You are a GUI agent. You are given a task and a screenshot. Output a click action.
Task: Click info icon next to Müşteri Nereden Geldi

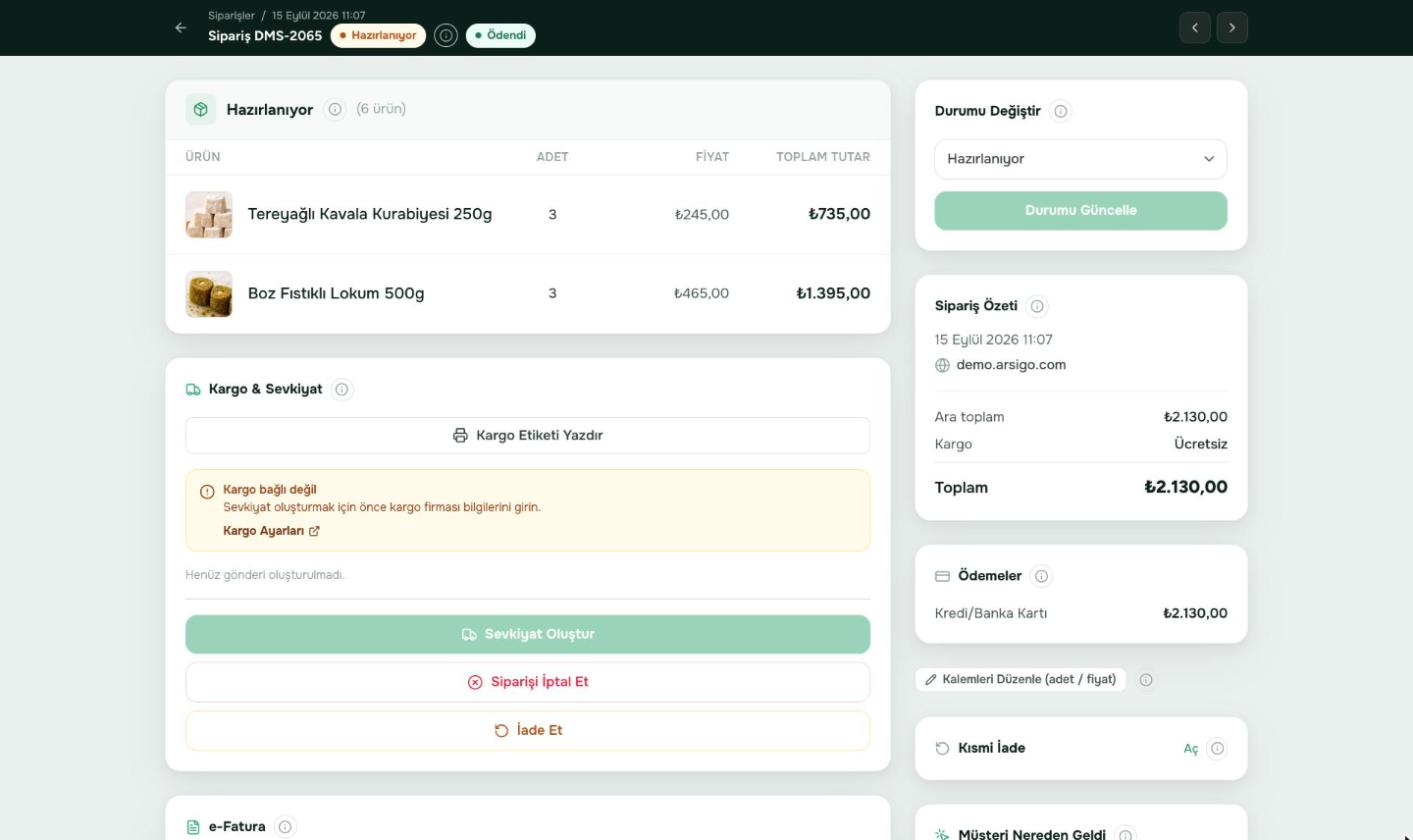coord(1126,835)
